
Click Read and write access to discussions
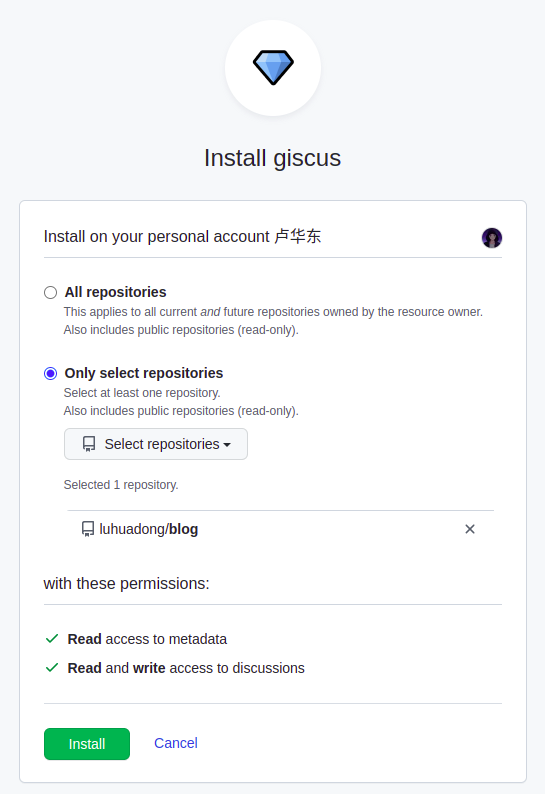point(186,668)
